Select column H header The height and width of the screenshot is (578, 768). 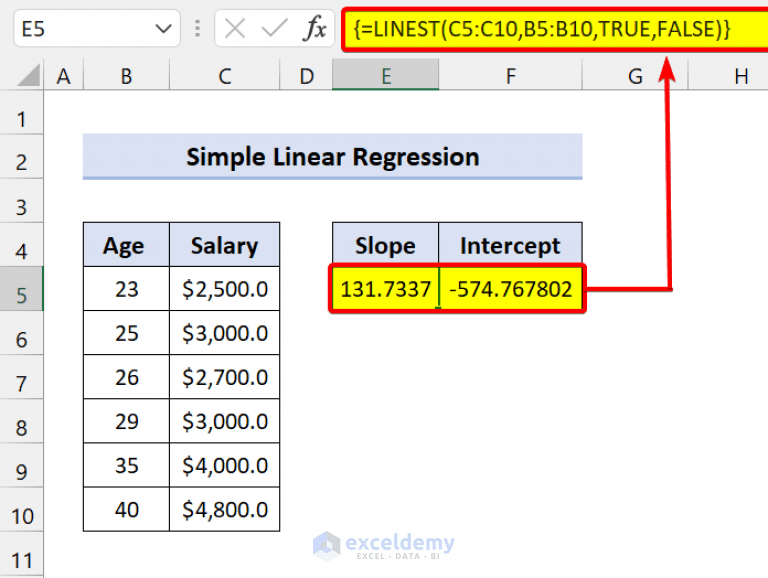(x=729, y=76)
